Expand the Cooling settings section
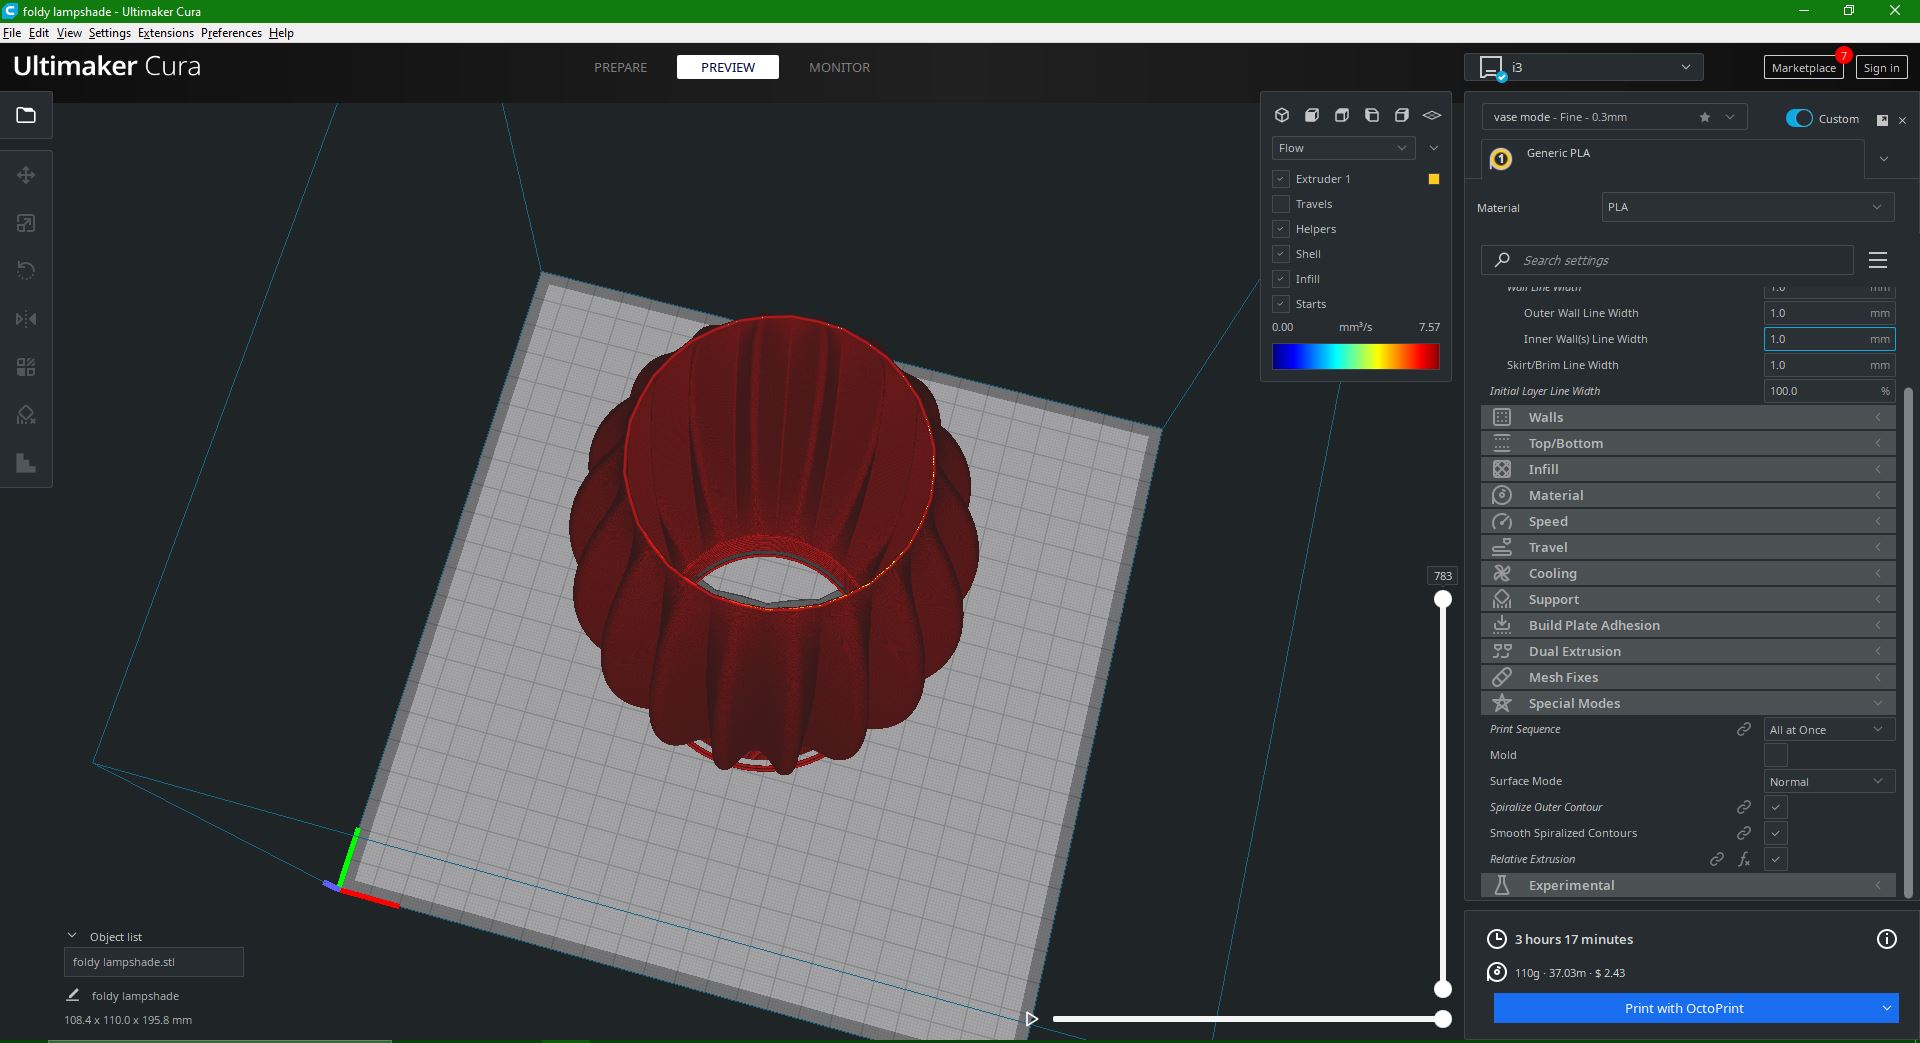This screenshot has height=1043, width=1920. [x=1688, y=573]
